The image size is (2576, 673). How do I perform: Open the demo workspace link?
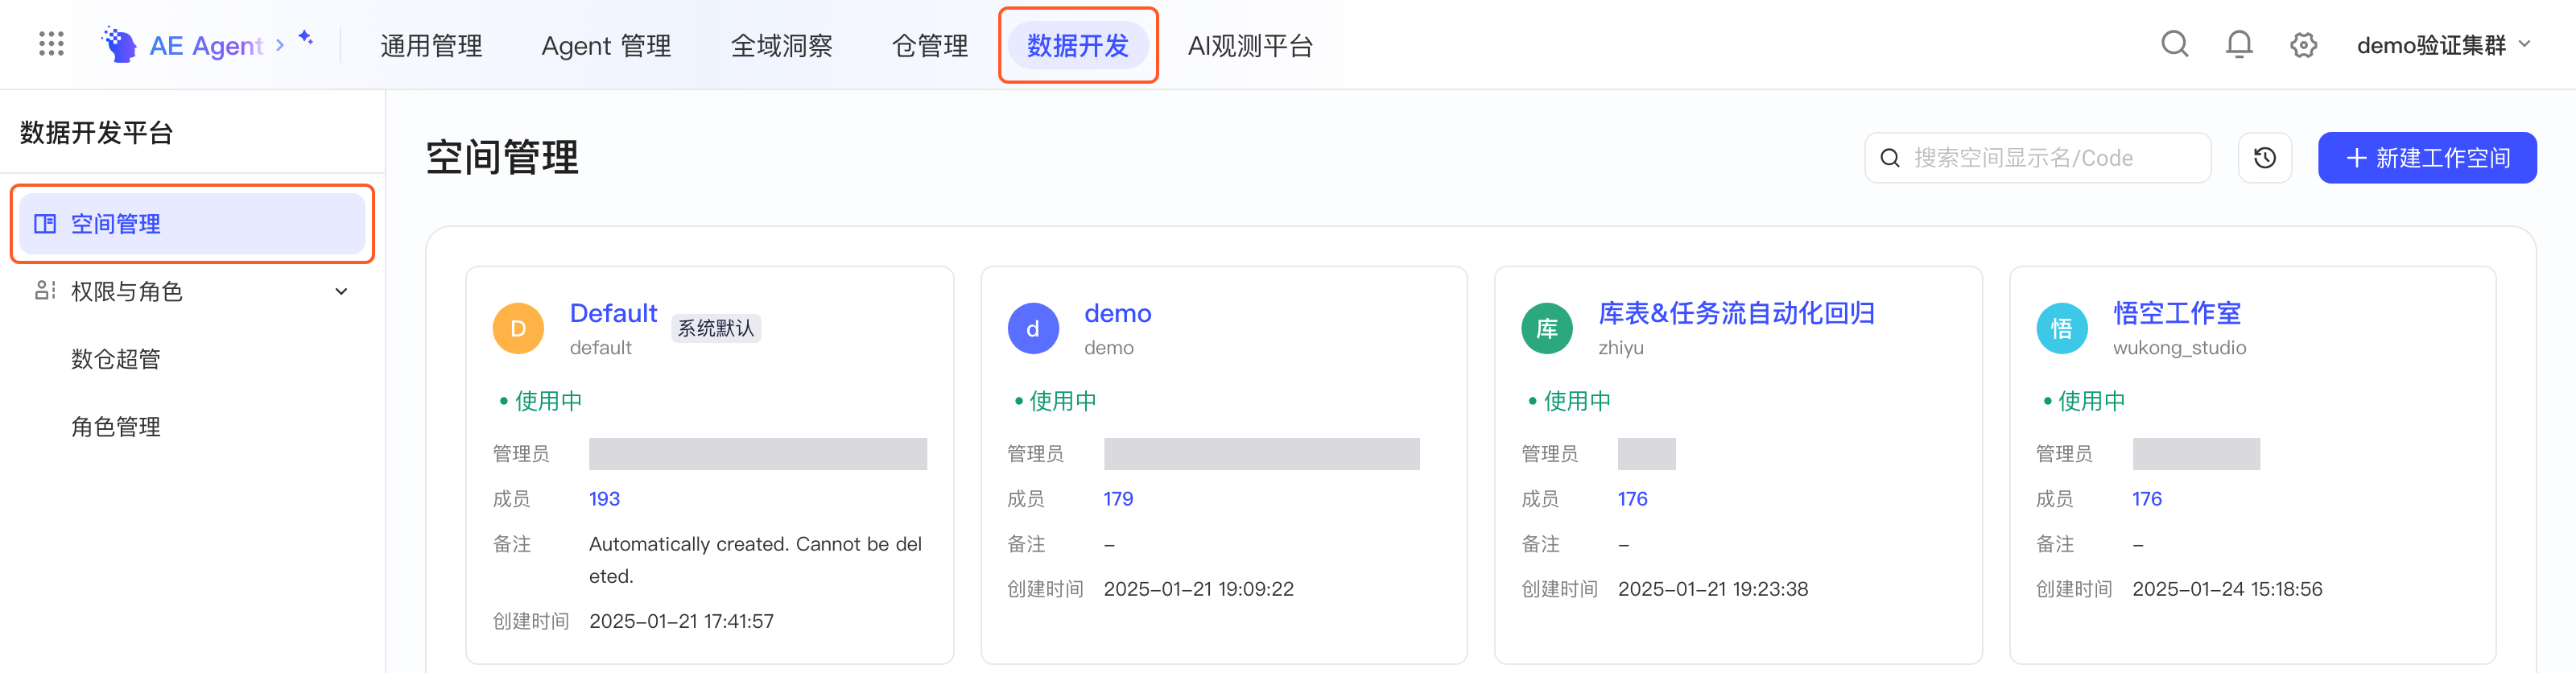(1117, 313)
